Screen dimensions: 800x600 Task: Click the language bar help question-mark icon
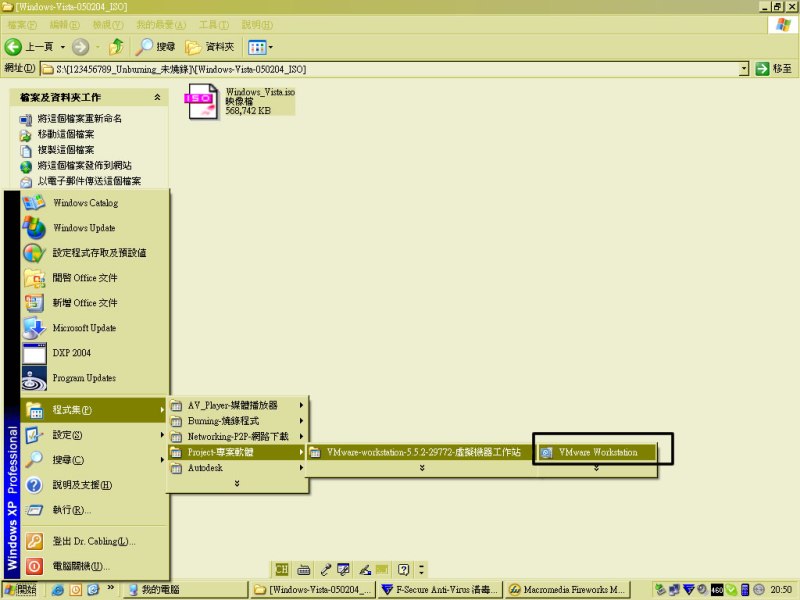coord(403,569)
